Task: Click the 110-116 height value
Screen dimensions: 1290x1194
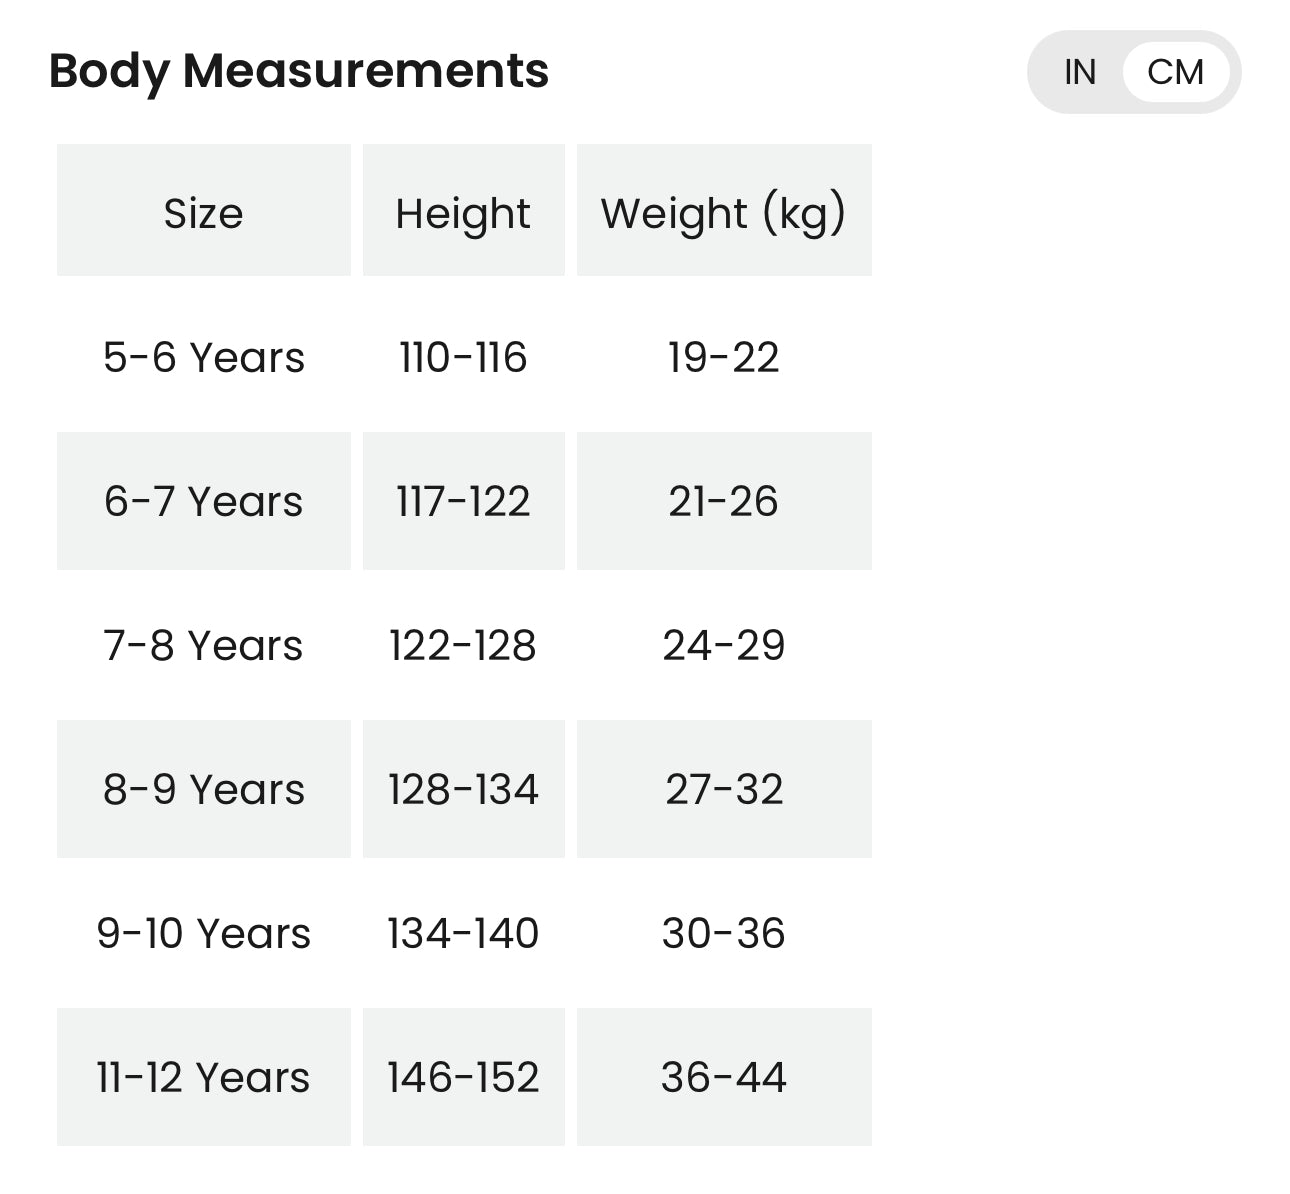Action: [463, 357]
